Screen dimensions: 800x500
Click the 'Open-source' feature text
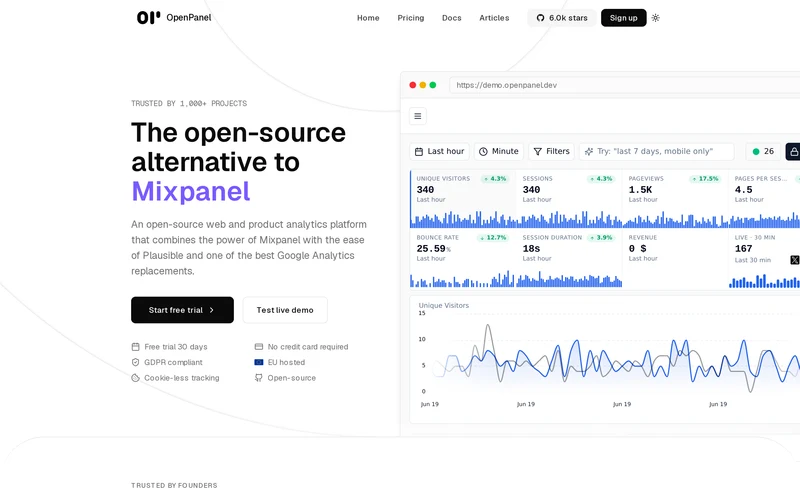[292, 378]
